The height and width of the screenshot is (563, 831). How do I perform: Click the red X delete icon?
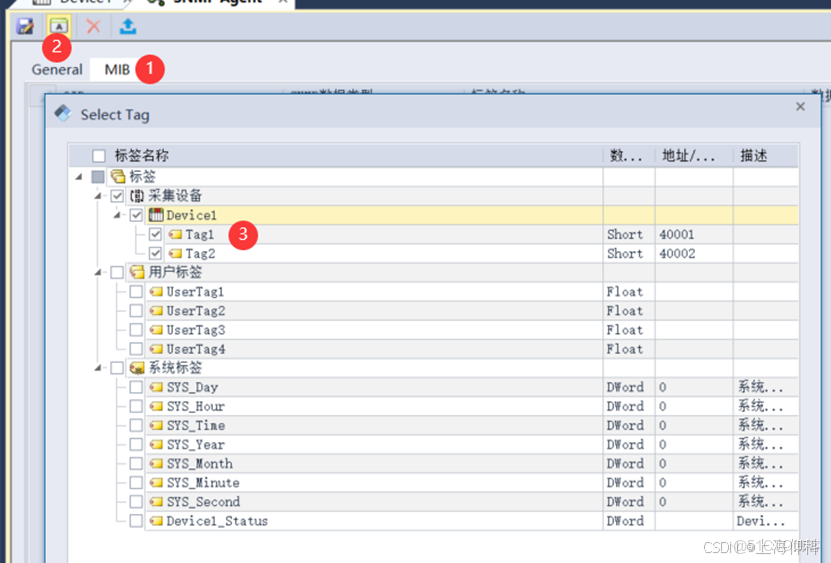tap(93, 26)
